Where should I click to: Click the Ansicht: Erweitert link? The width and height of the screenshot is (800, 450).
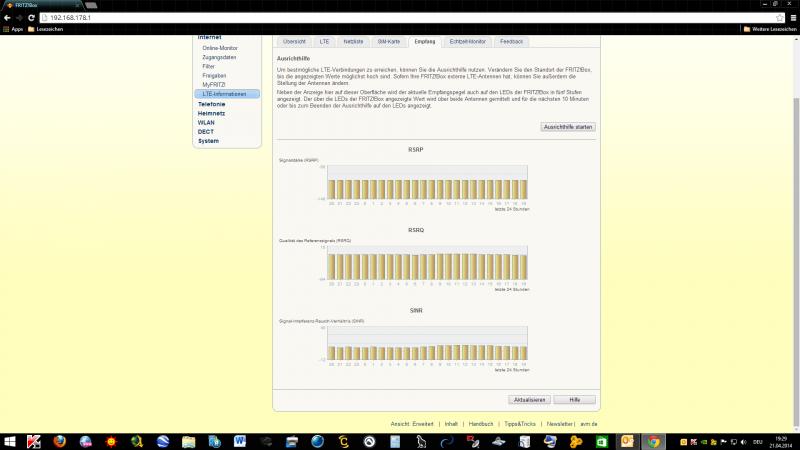pyautogui.click(x=412, y=424)
